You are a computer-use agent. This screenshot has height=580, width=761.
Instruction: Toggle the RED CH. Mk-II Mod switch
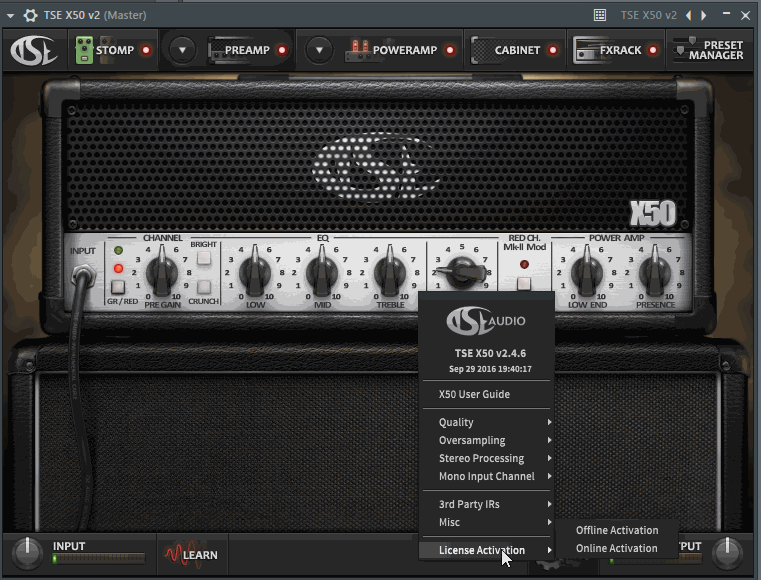pos(524,283)
